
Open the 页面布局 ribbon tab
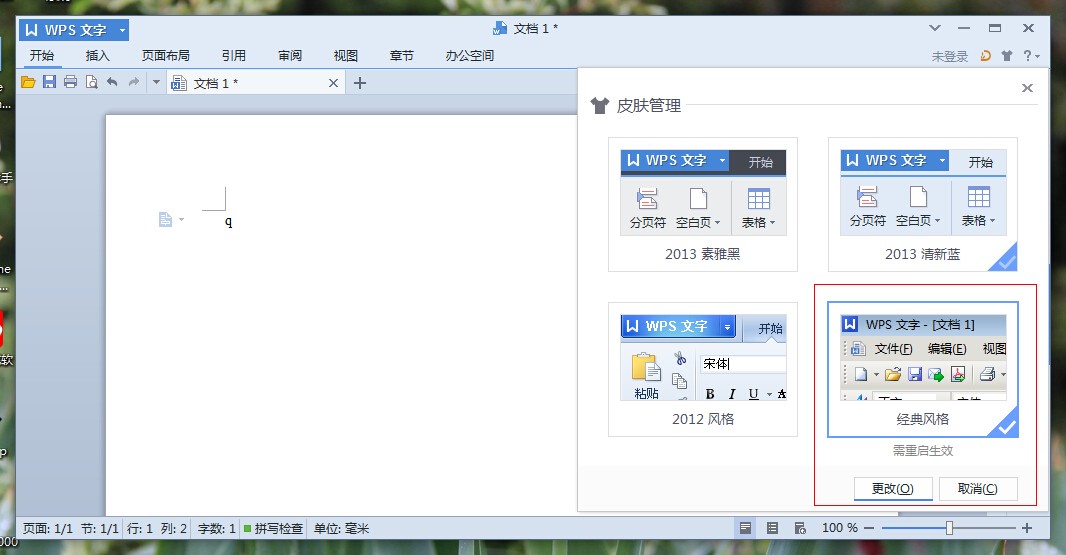165,56
